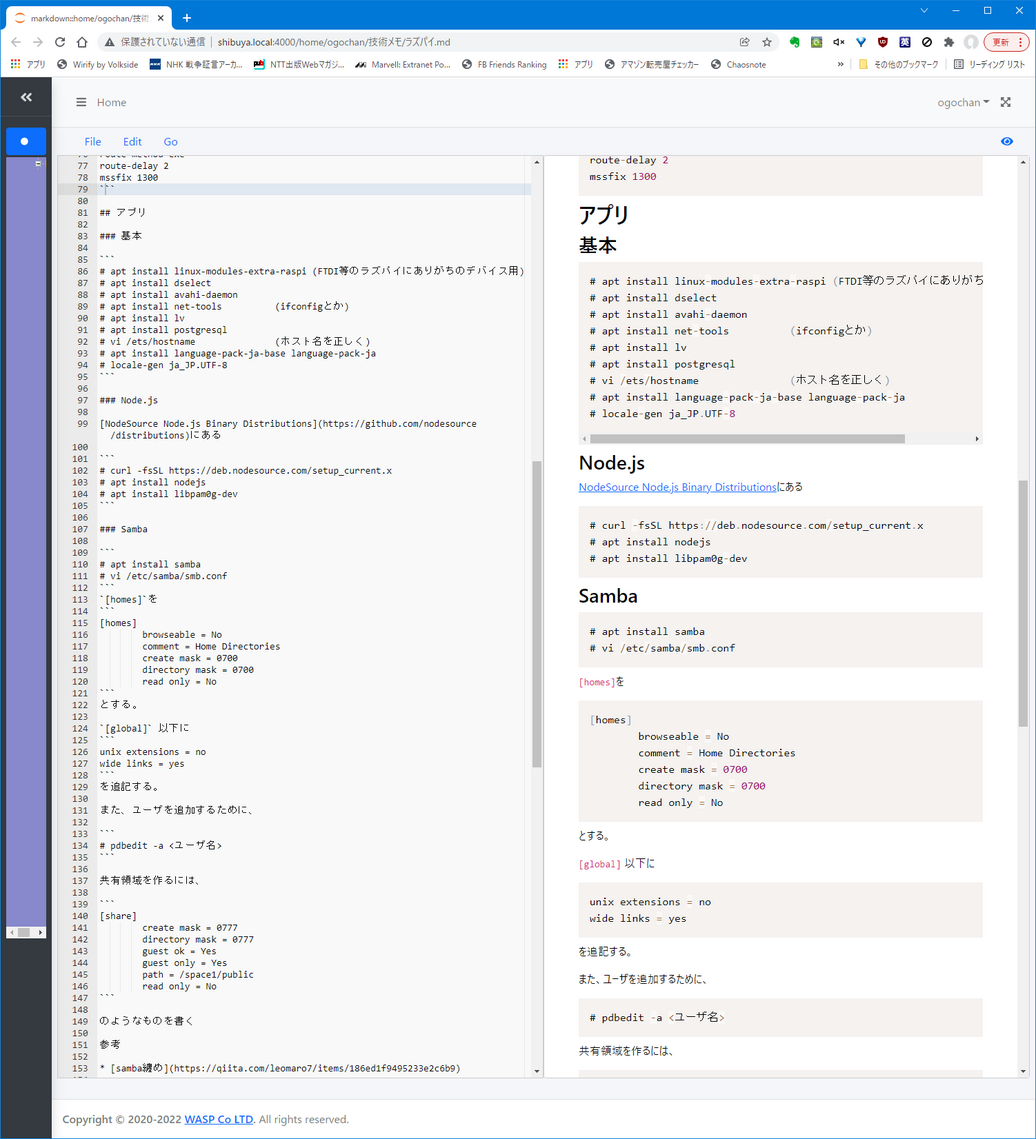Open the Go menu
1036x1139 pixels.
pos(170,142)
